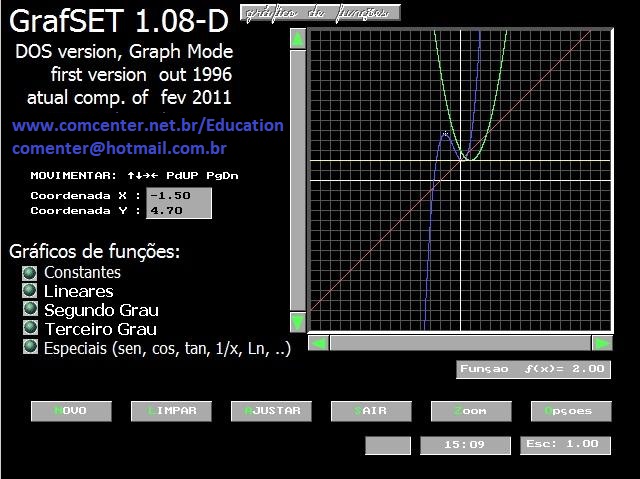The width and height of the screenshot is (640, 479).
Task: Choose Terceiro Grau functions
Action: click(x=29, y=328)
